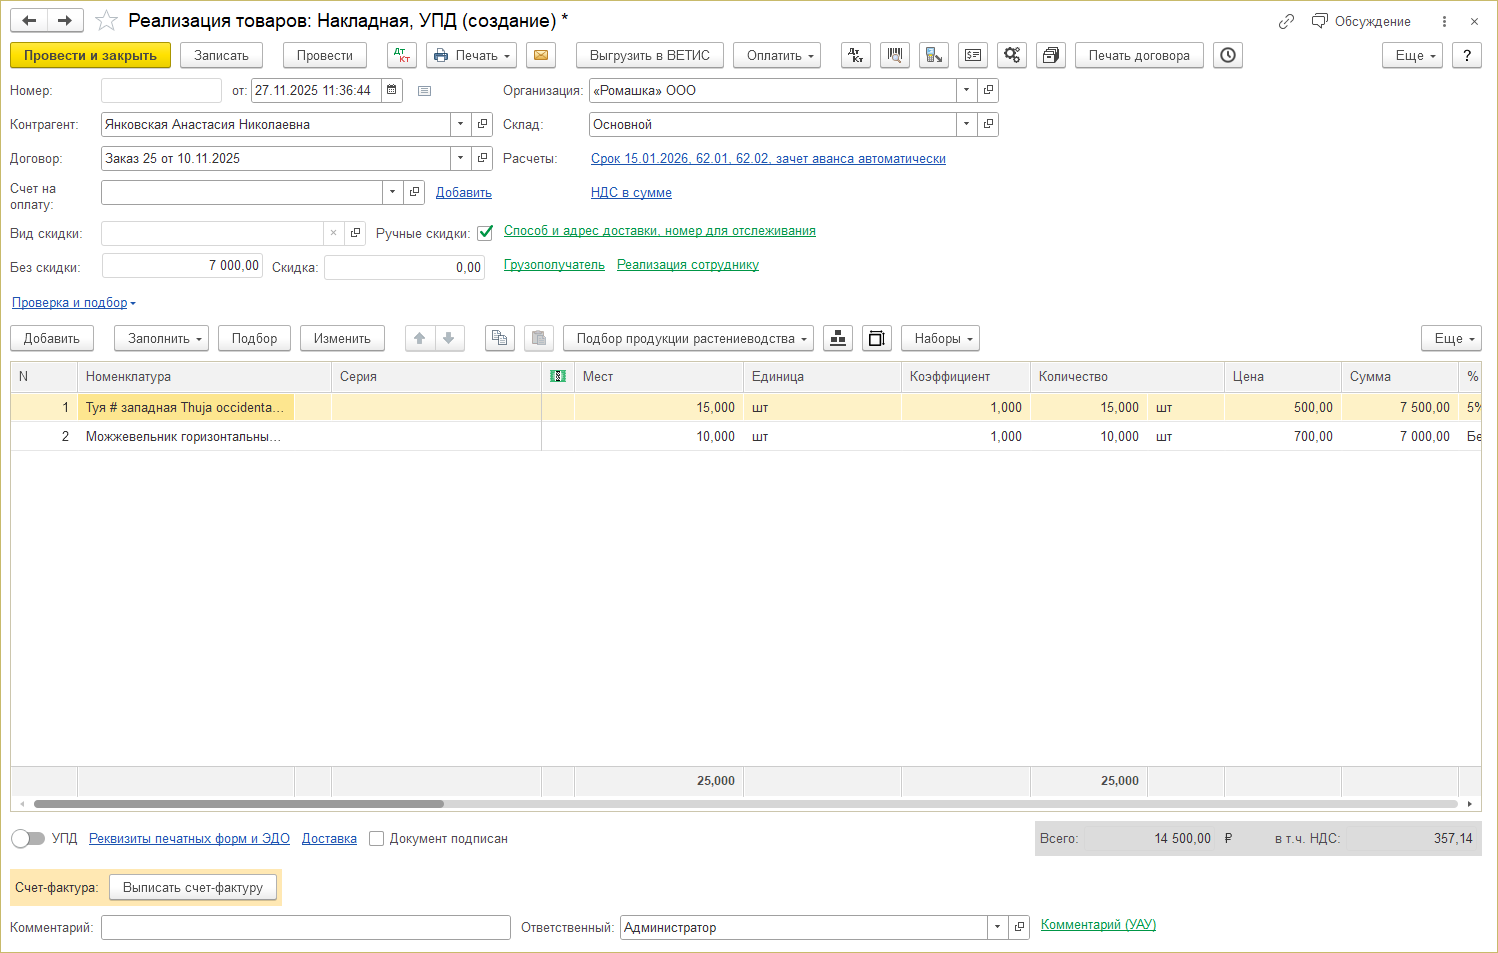Open the Договор record with open button
The height and width of the screenshot is (953, 1498).
[x=483, y=159]
